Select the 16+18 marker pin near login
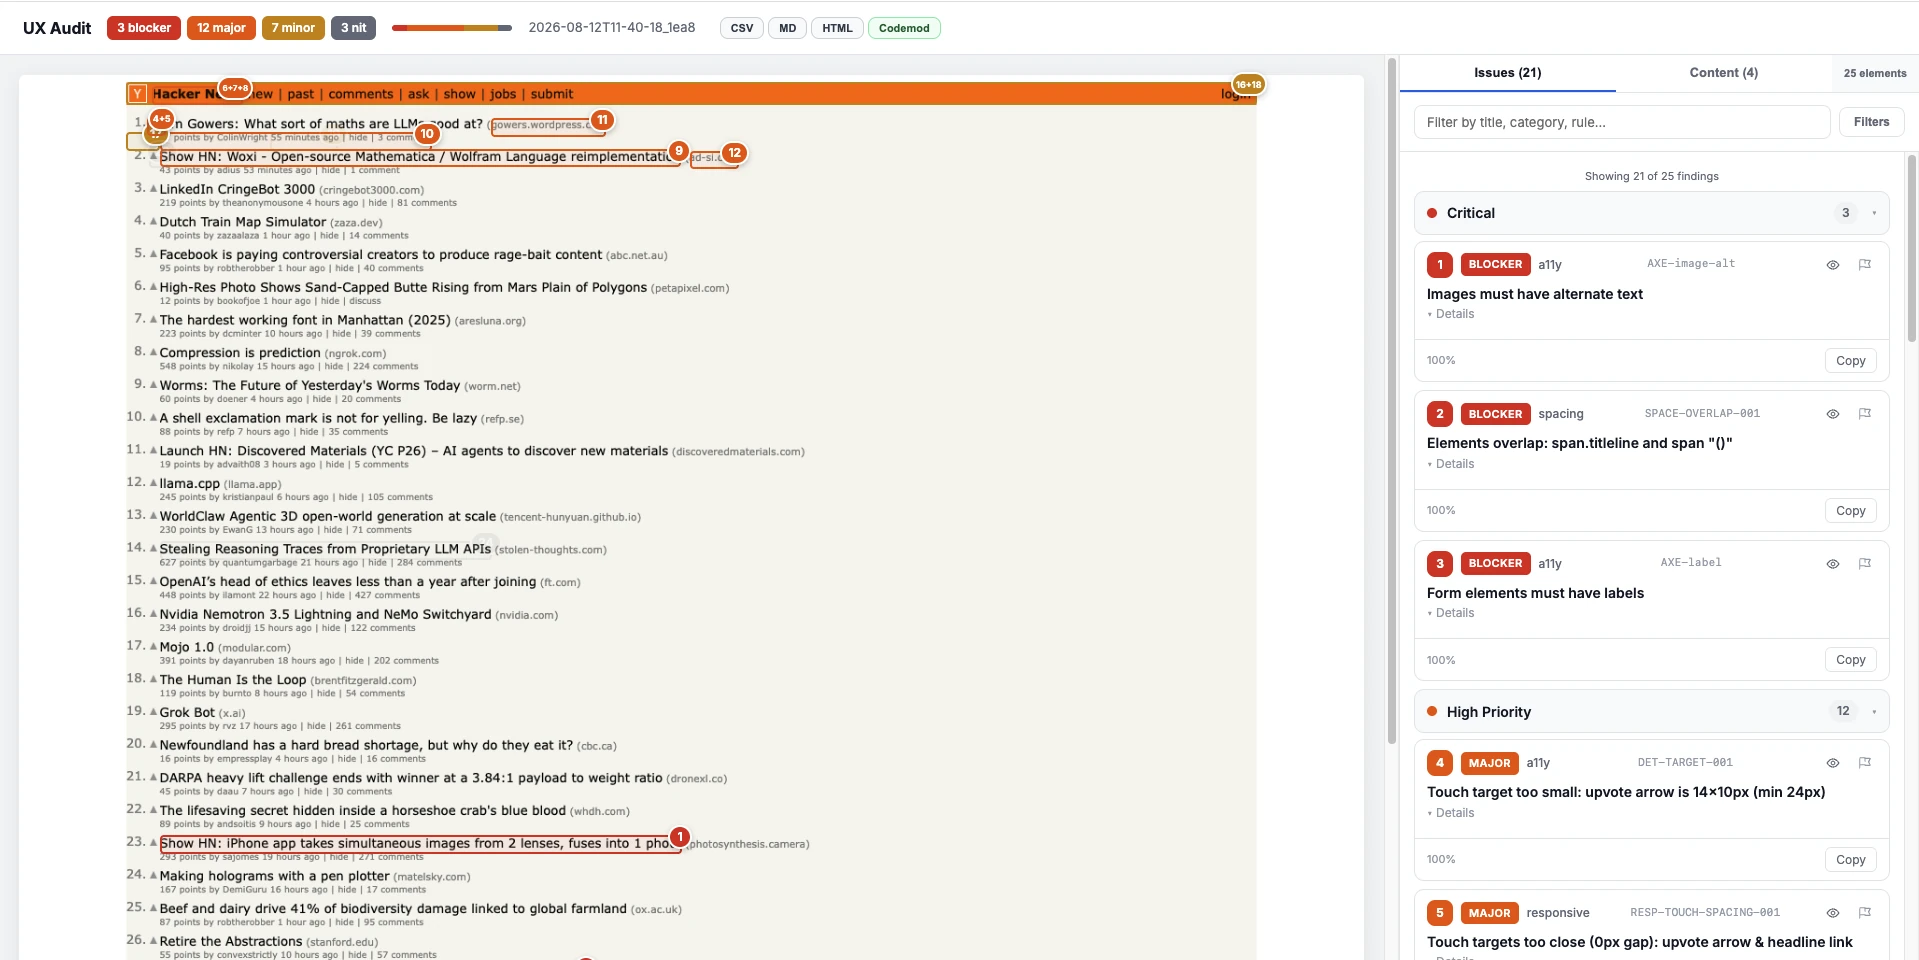Viewport: 1919px width, 960px height. (x=1248, y=85)
